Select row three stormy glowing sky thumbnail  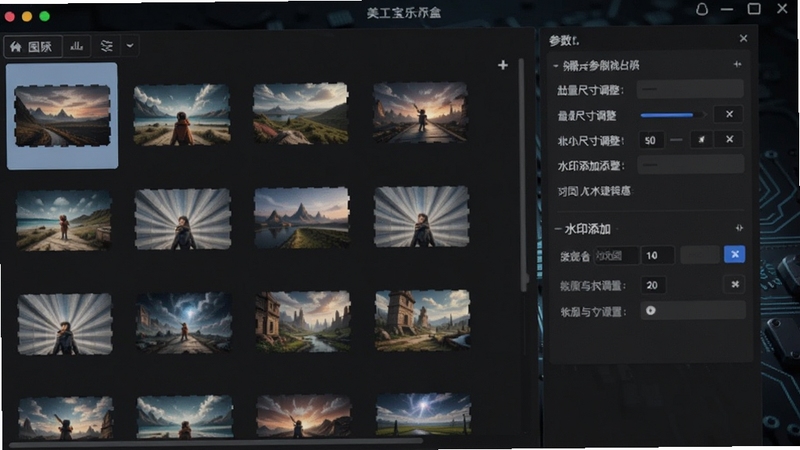pyautogui.click(x=184, y=322)
